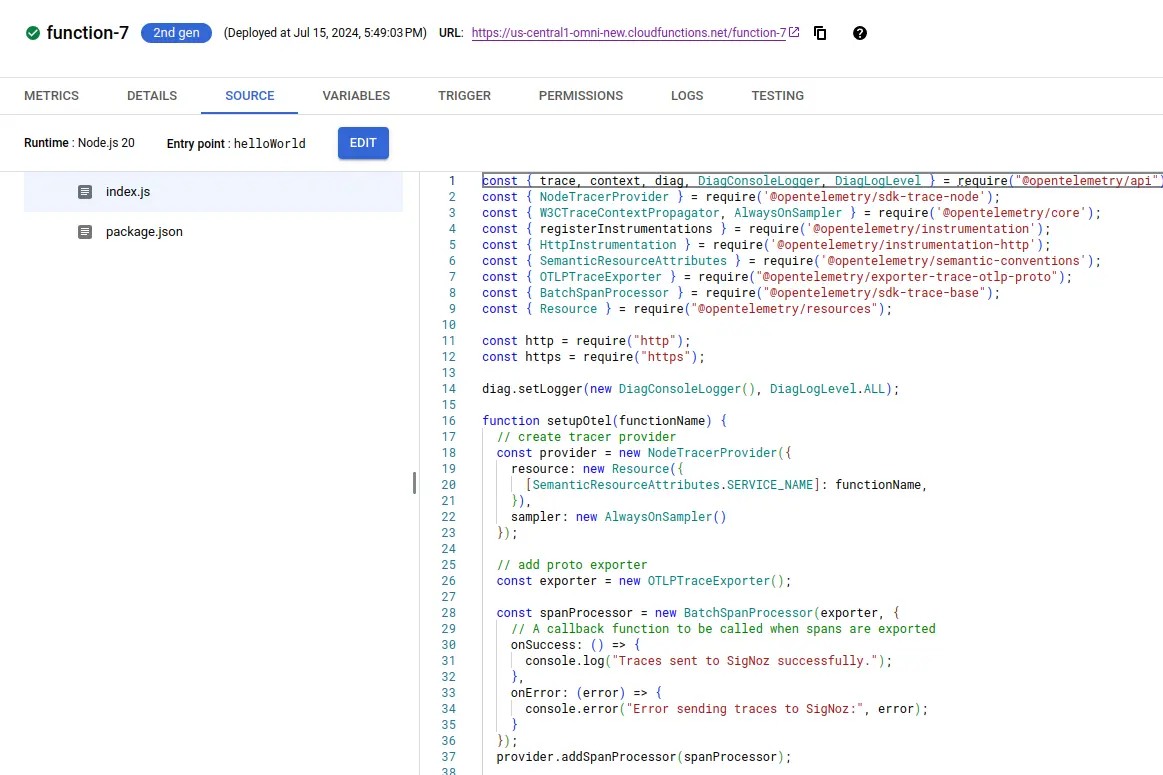Click '// add proto exporter' comment
This screenshot has height=775, width=1163.
pyautogui.click(x=572, y=565)
